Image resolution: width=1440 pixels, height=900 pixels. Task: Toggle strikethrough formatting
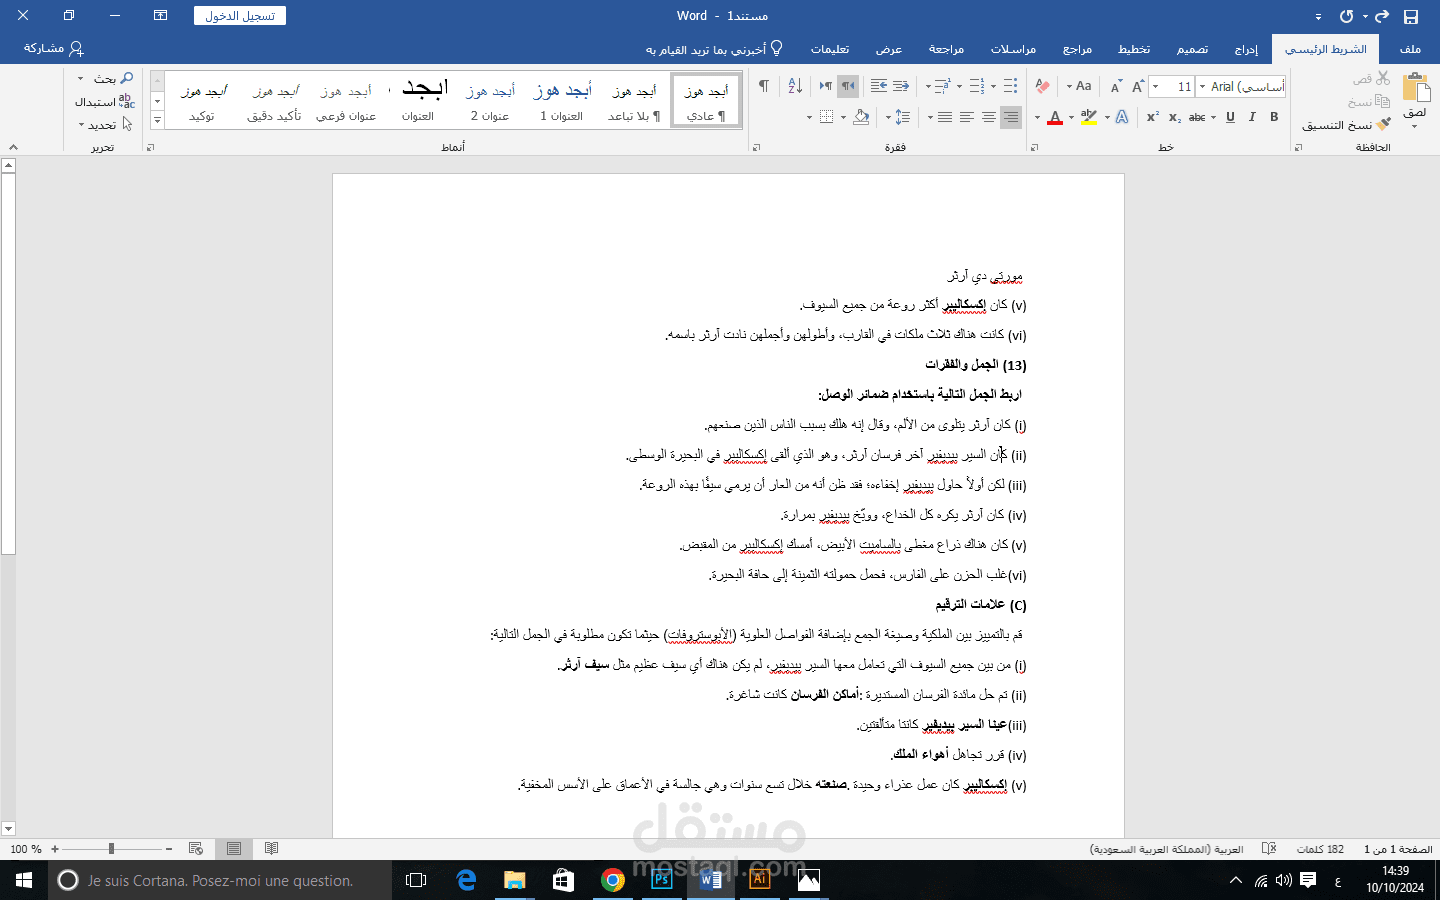click(1196, 117)
